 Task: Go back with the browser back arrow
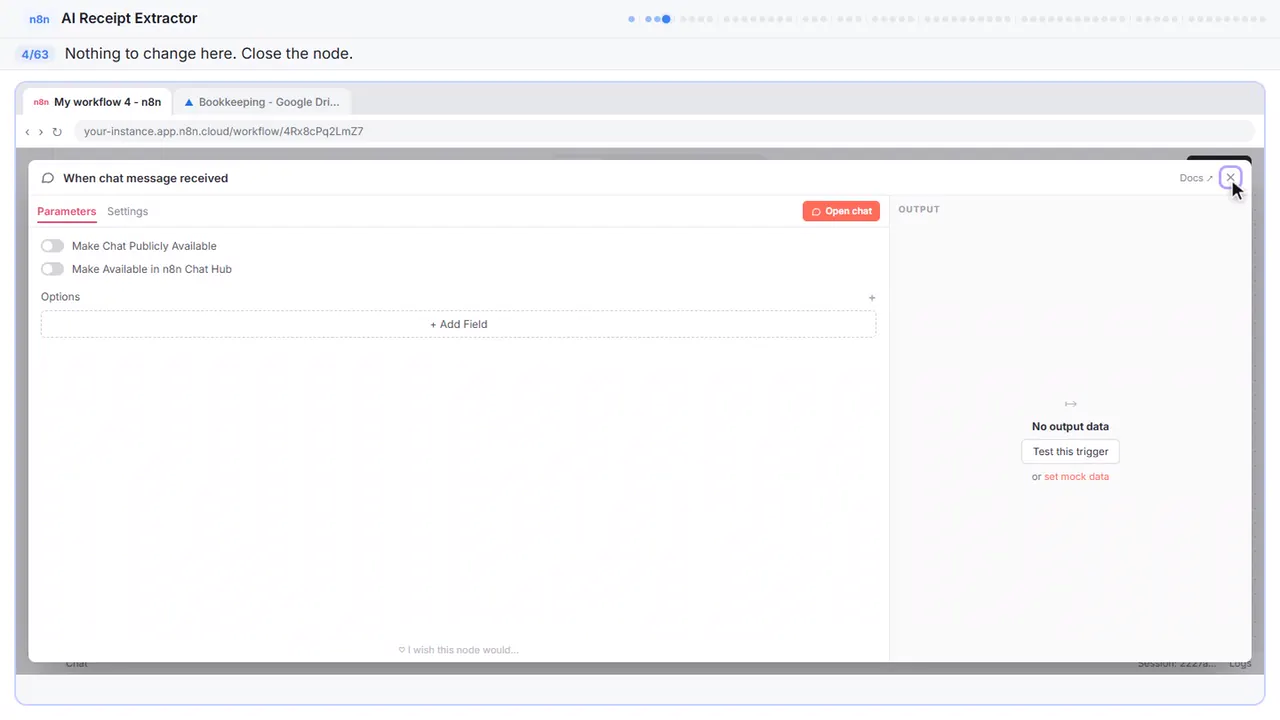point(27,132)
